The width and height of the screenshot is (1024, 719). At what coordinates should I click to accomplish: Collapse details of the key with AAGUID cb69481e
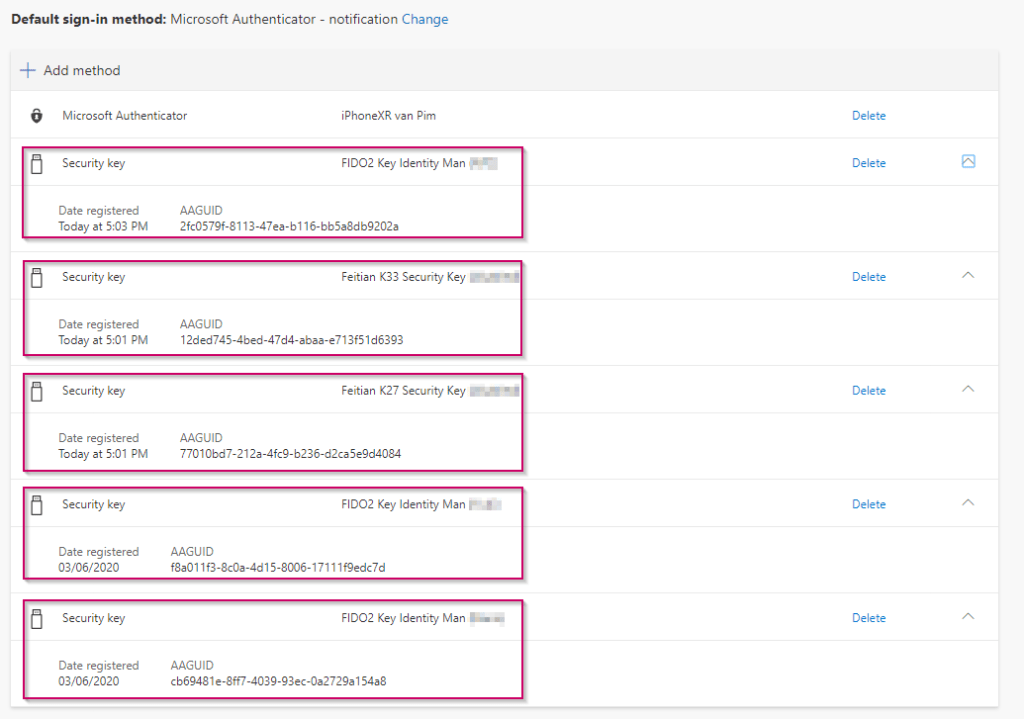tap(967, 617)
